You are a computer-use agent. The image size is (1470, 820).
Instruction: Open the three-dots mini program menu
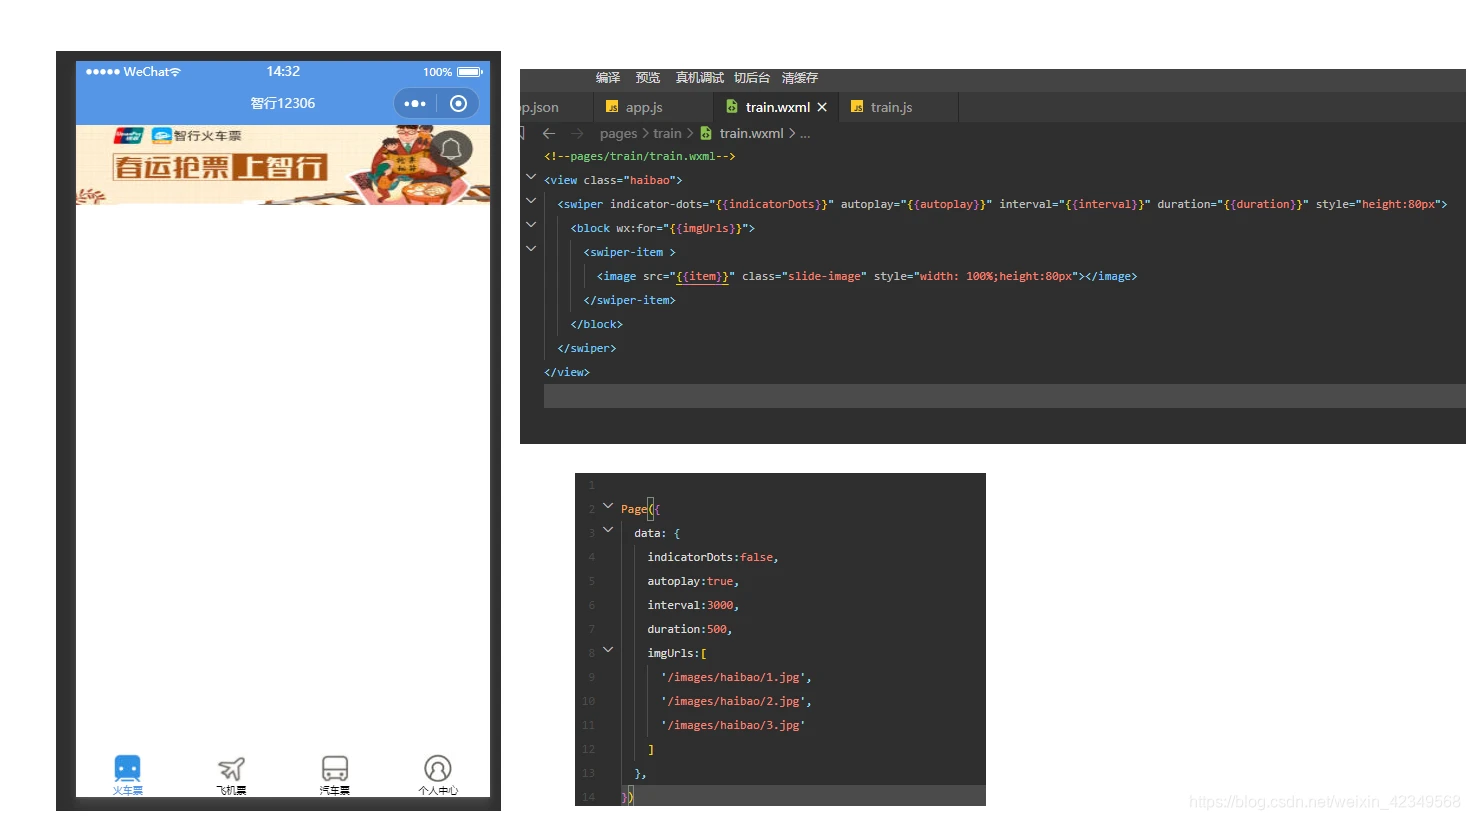[x=415, y=103]
